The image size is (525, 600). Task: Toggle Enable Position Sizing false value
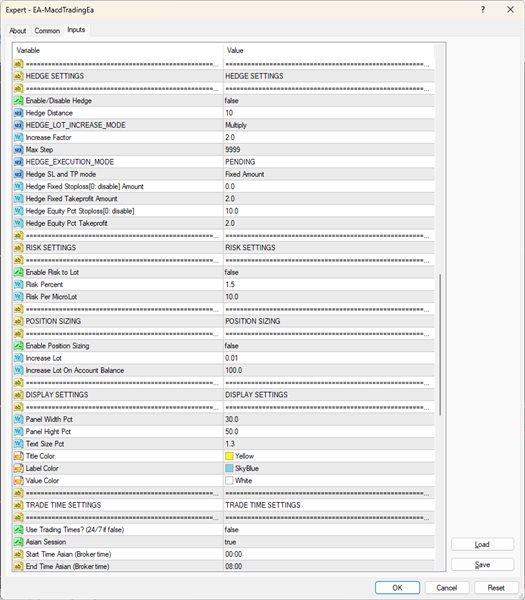pos(329,346)
